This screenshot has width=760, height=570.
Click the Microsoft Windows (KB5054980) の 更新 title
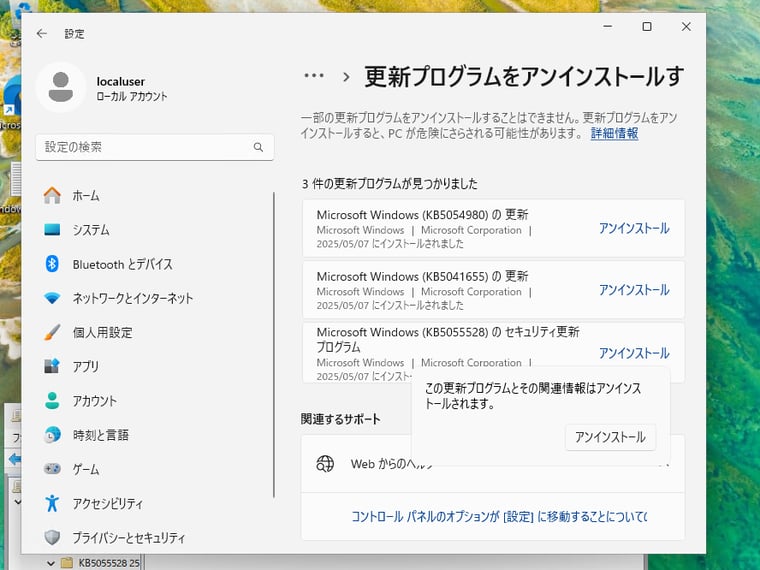pos(422,215)
